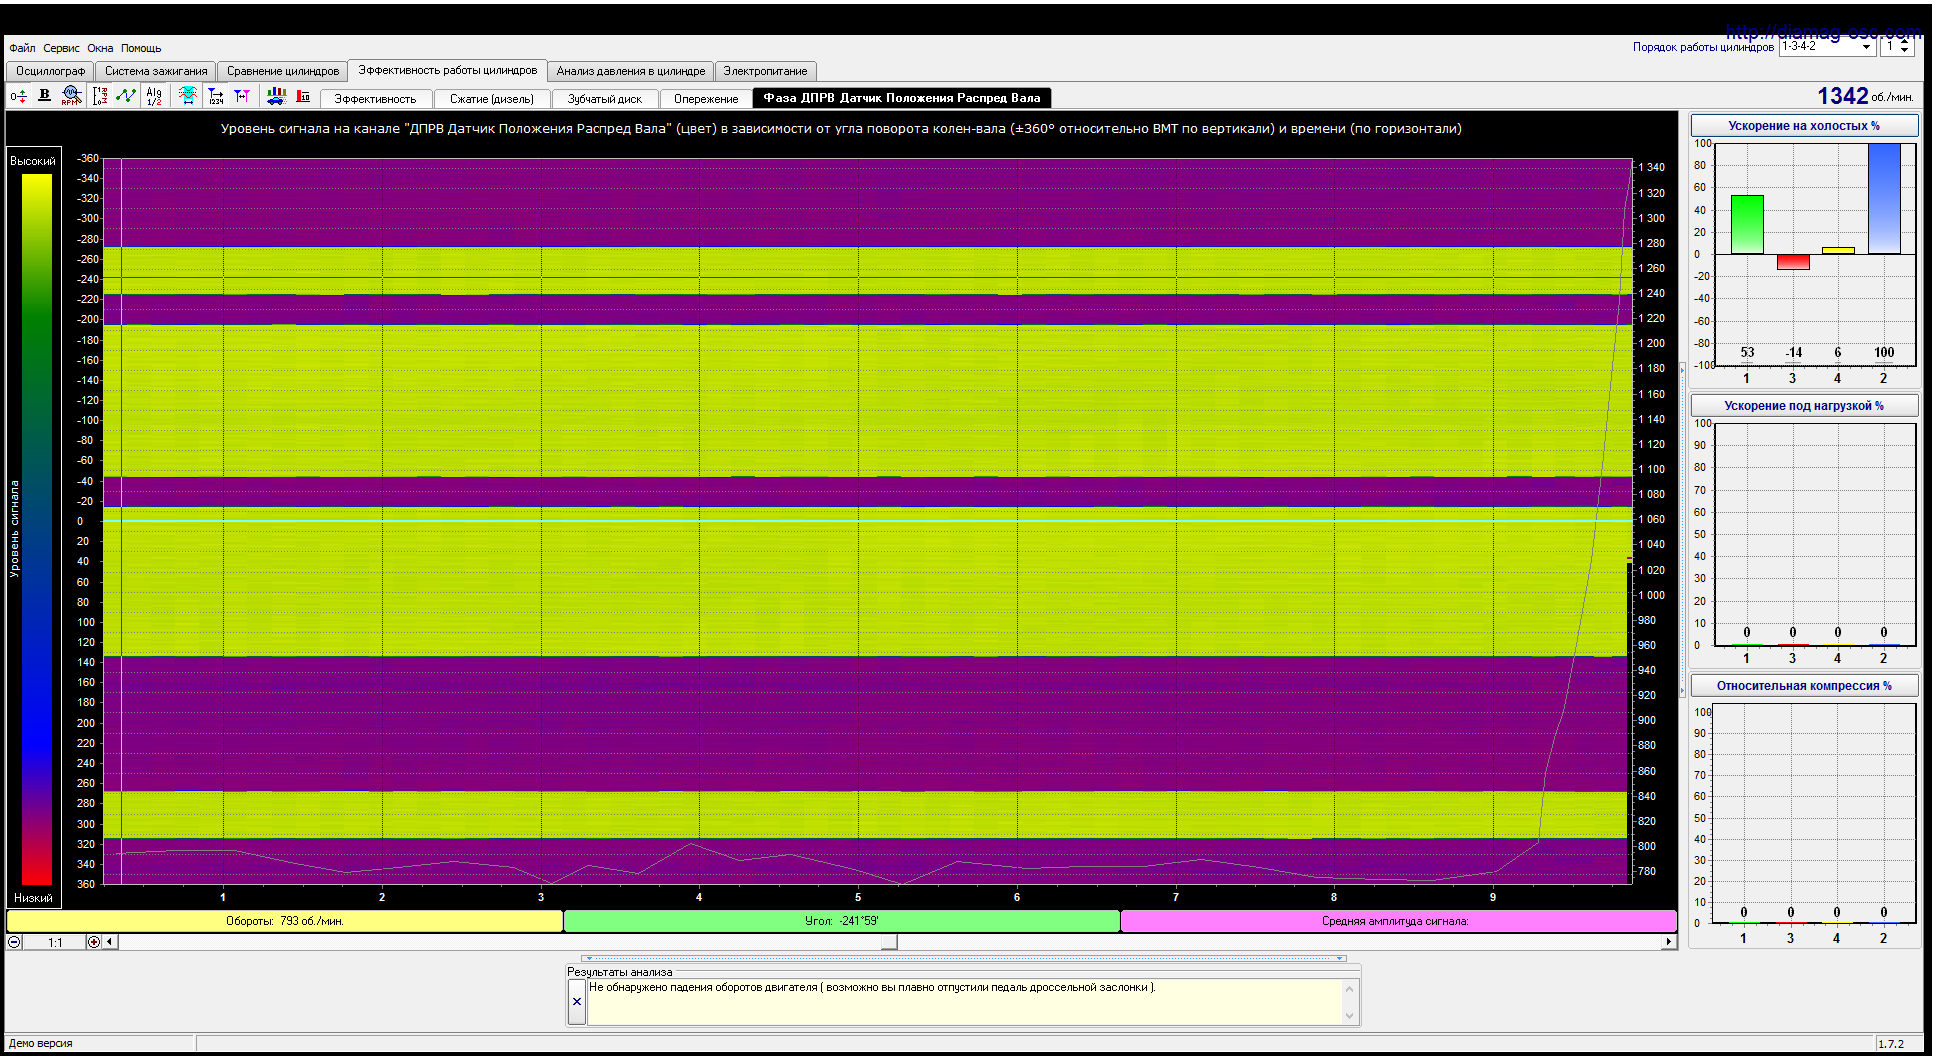
Task: Select the Эффективность работы цилиндров tab
Action: pyautogui.click(x=448, y=70)
